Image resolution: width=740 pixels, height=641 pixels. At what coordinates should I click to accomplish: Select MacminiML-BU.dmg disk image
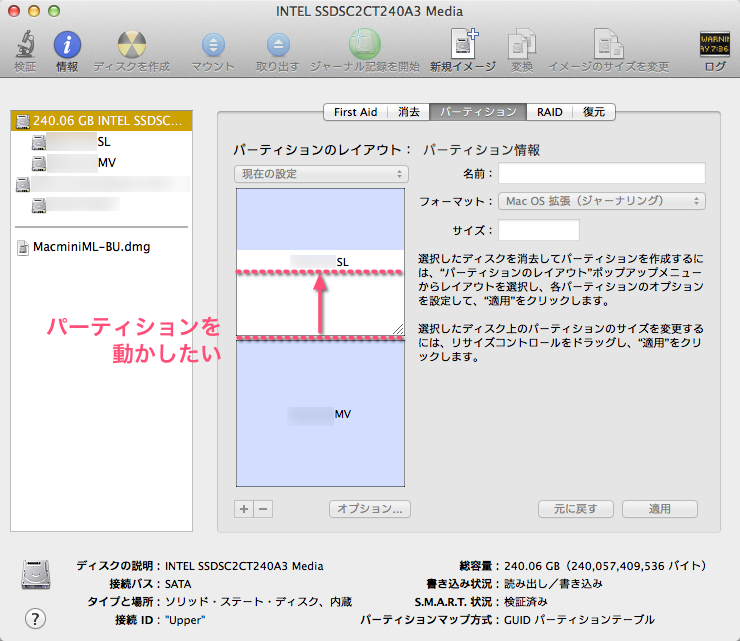click(101, 247)
